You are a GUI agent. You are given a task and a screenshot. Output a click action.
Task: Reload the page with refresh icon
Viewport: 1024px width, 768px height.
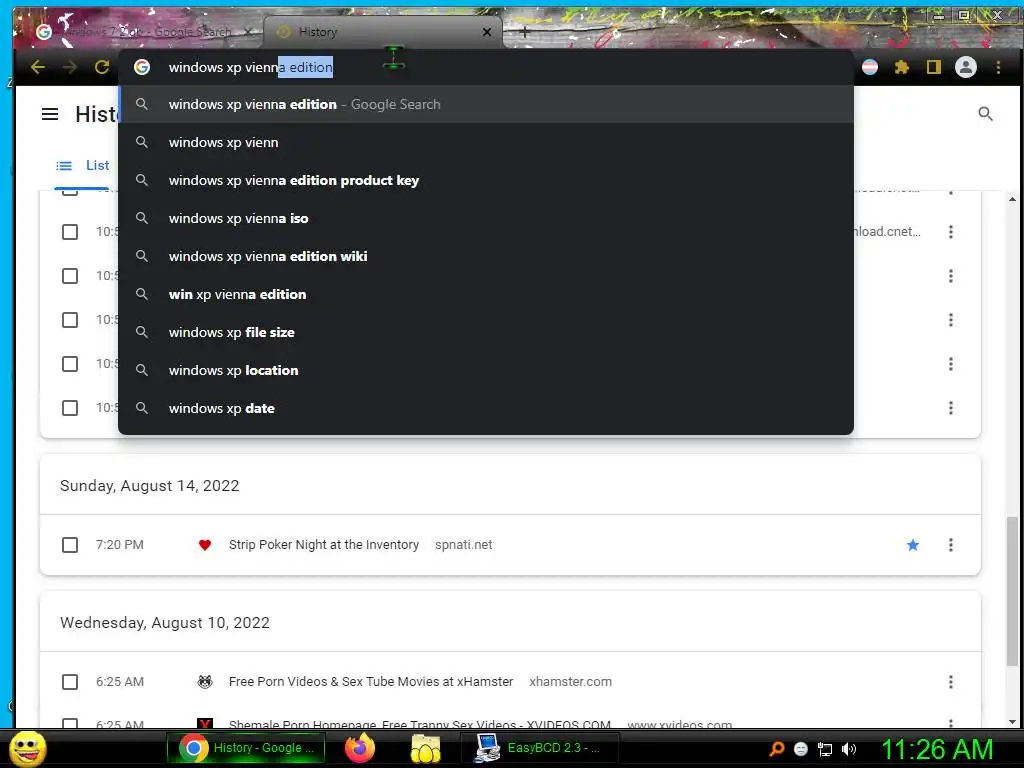102,67
